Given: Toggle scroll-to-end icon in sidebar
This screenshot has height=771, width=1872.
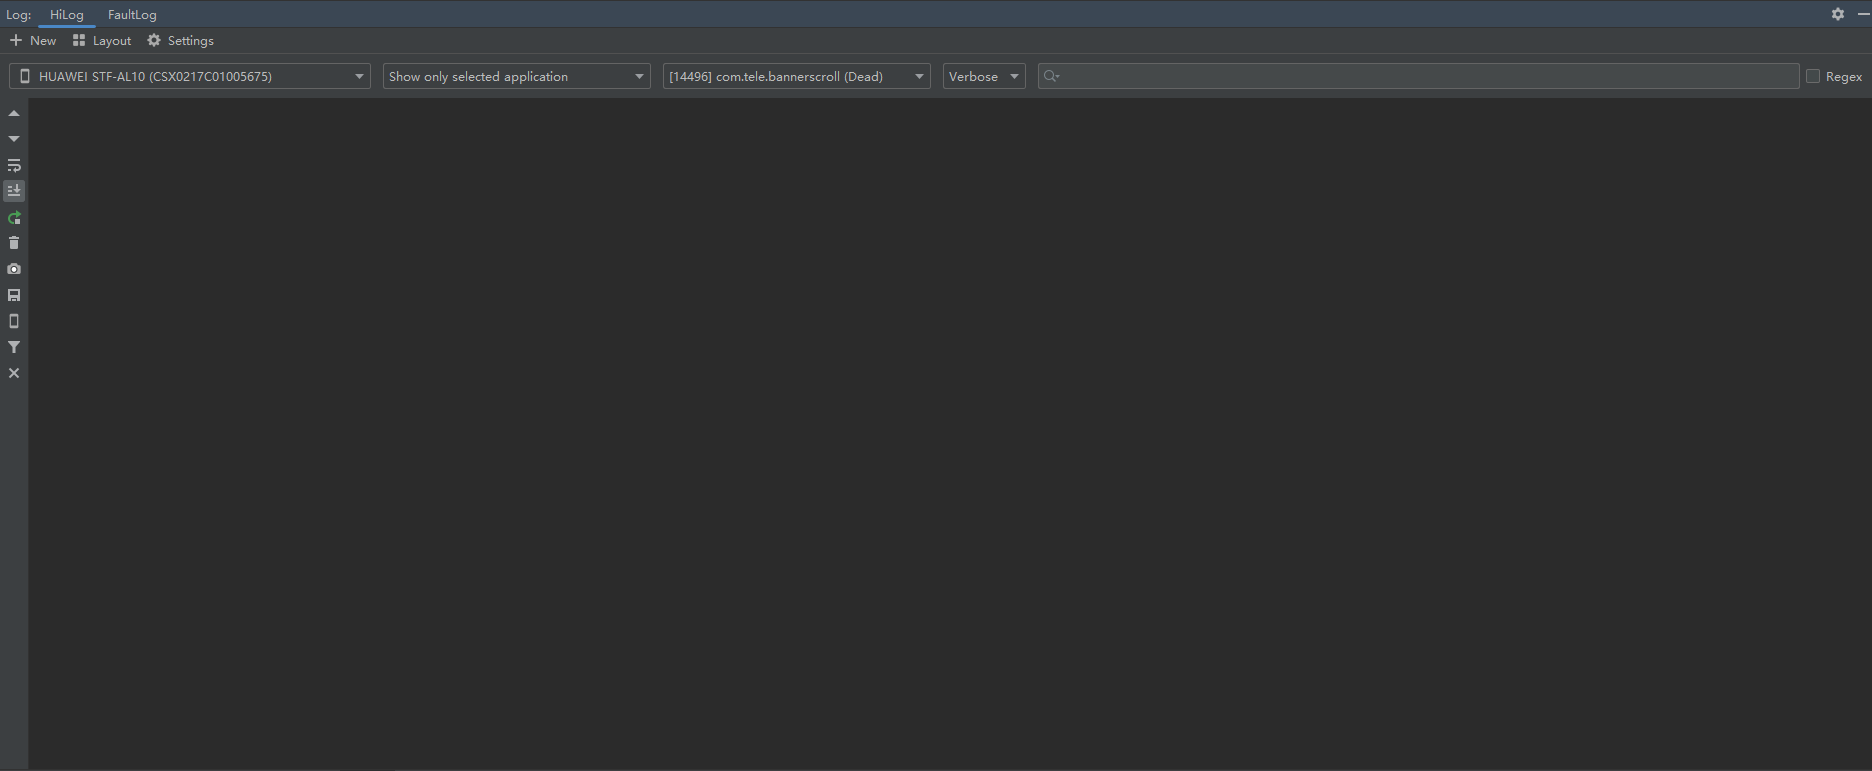Looking at the screenshot, I should pos(14,190).
